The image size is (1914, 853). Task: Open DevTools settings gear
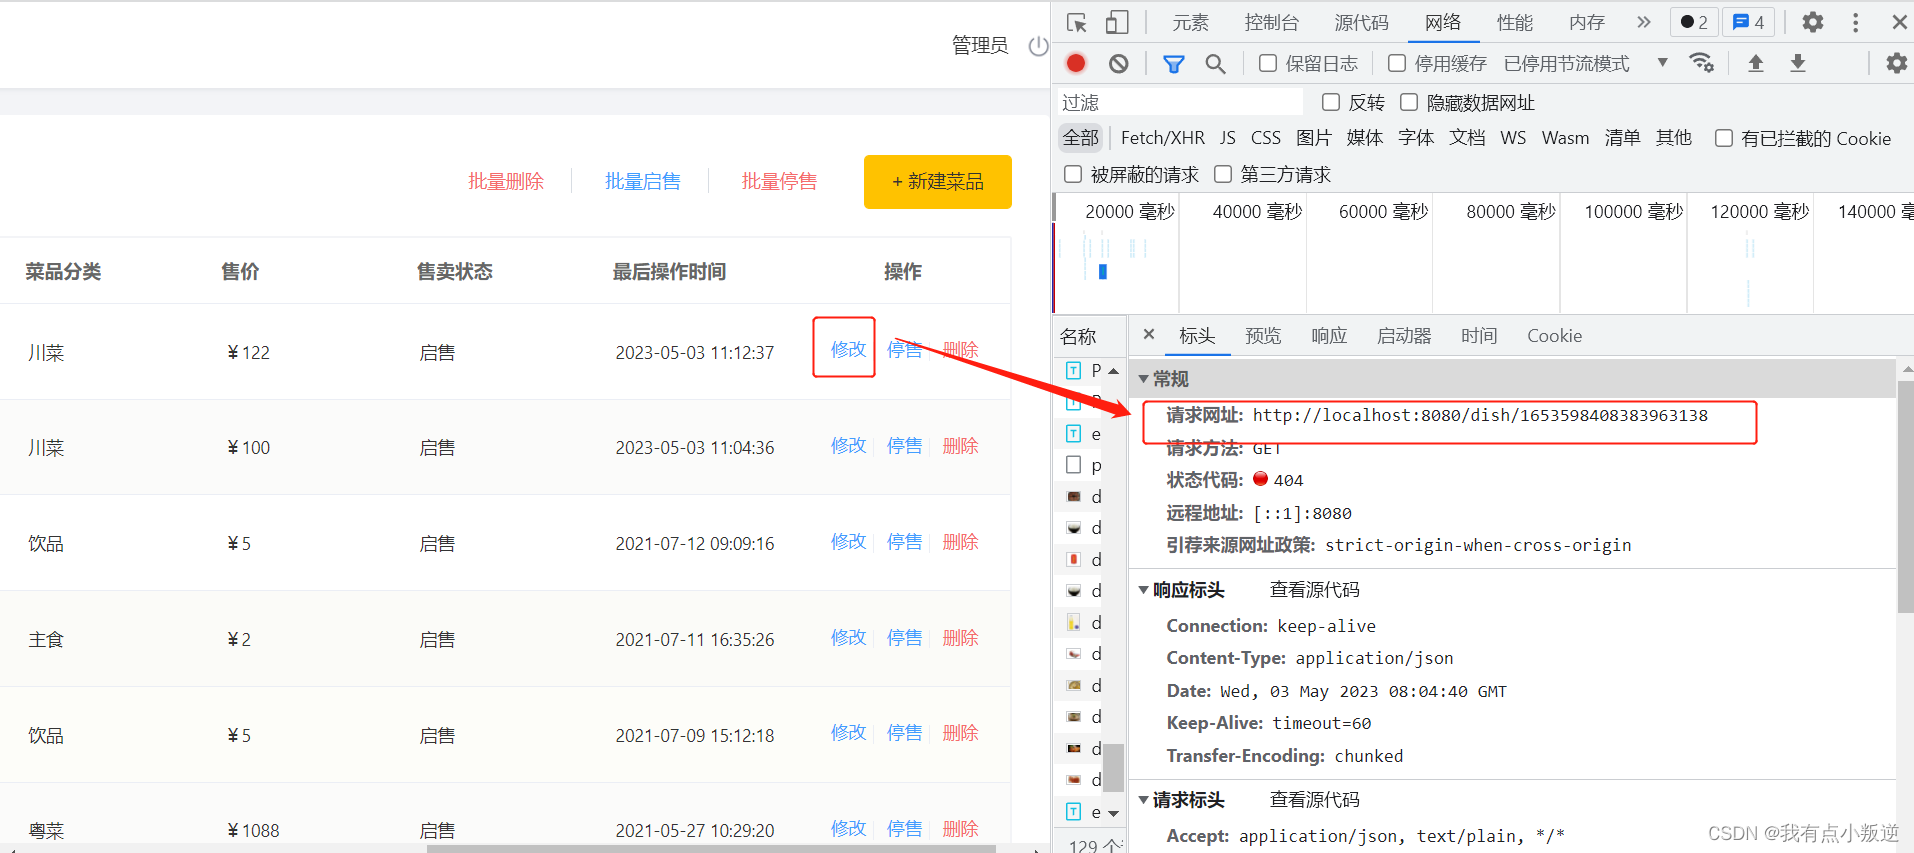pyautogui.click(x=1813, y=22)
